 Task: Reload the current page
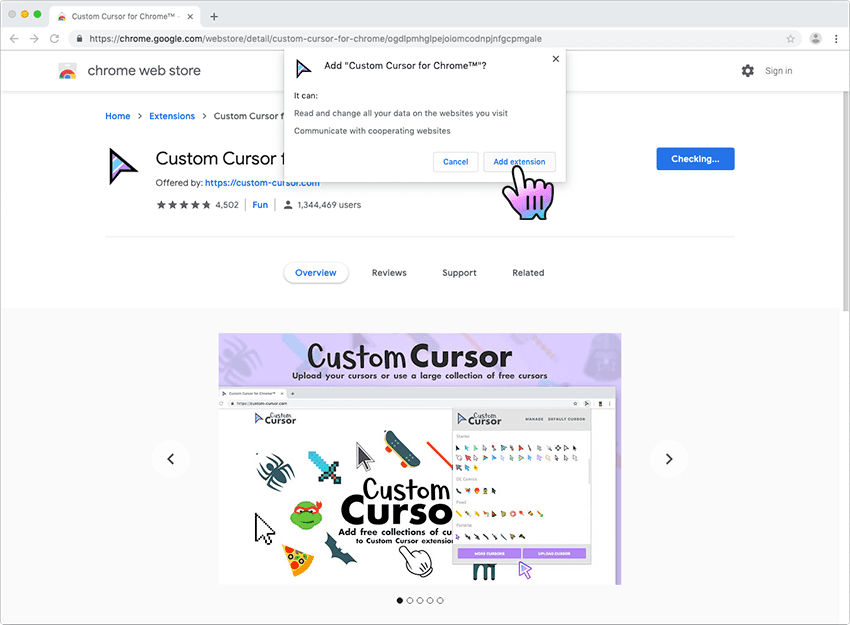(x=55, y=38)
